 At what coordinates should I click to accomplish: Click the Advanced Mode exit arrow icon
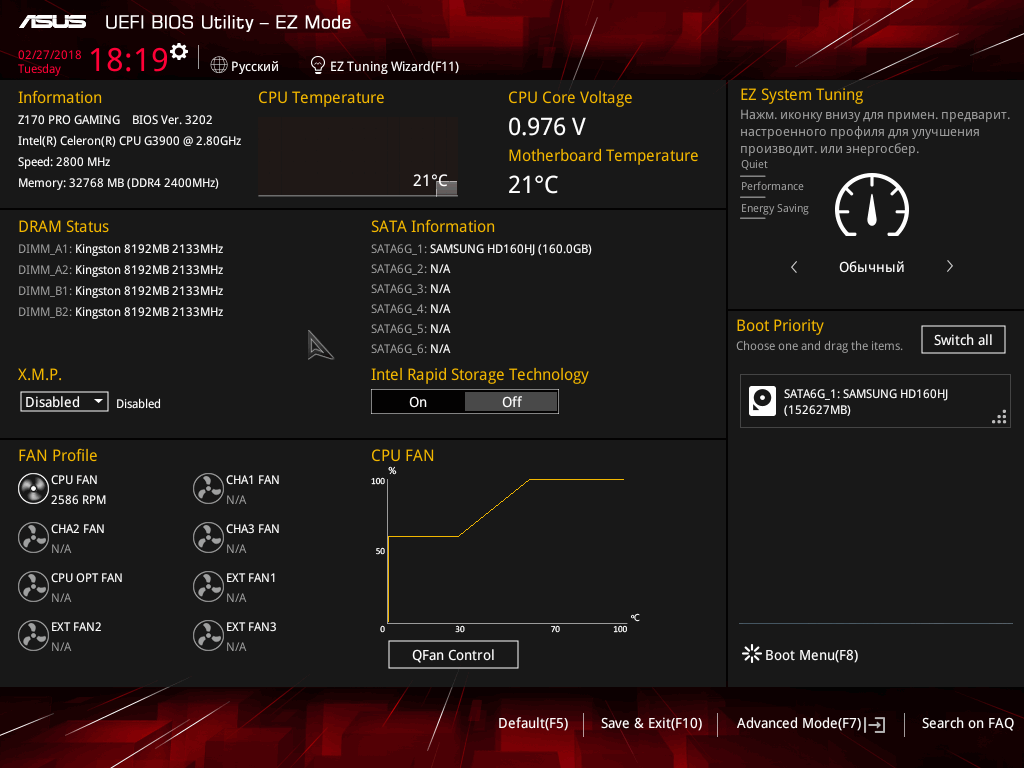tap(876, 724)
